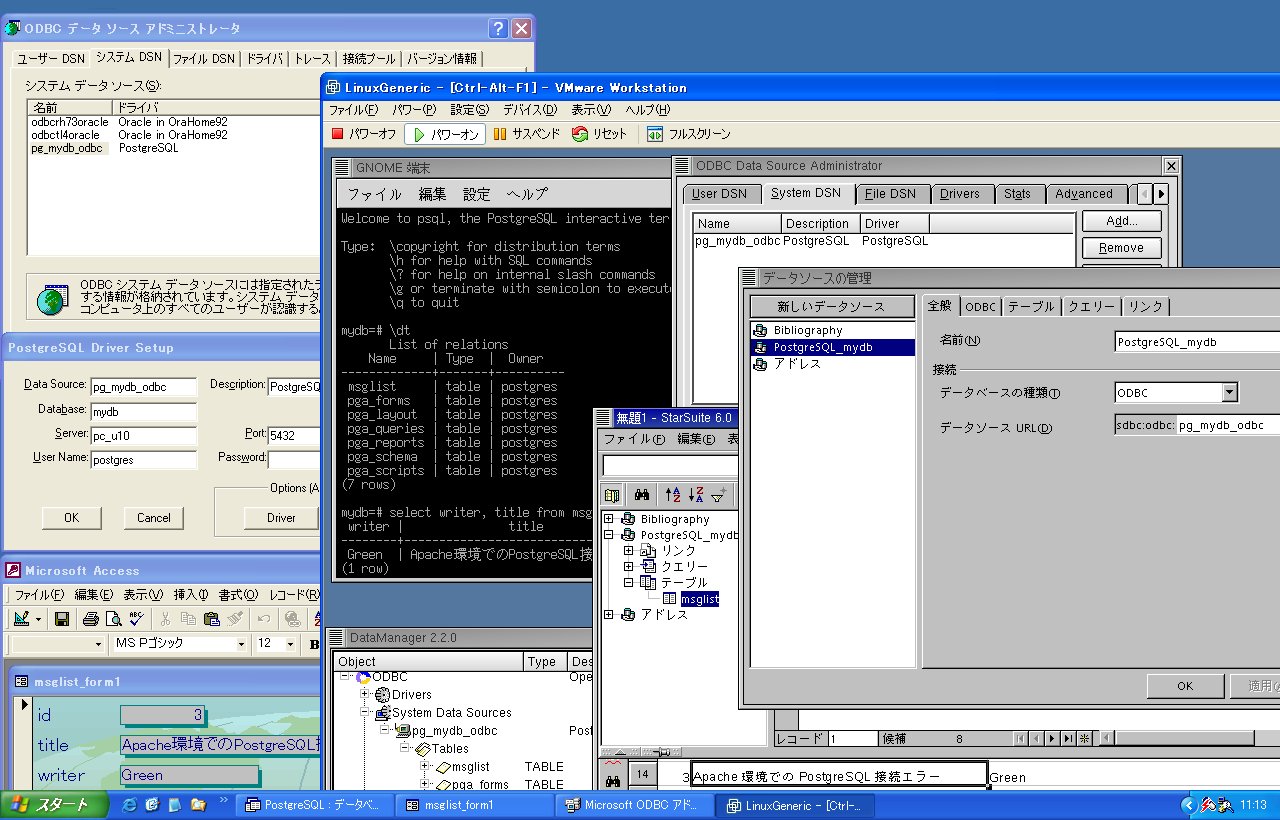This screenshot has width=1280, height=820.
Task: Collapse System Data Sources in DataManager
Action: point(365,713)
